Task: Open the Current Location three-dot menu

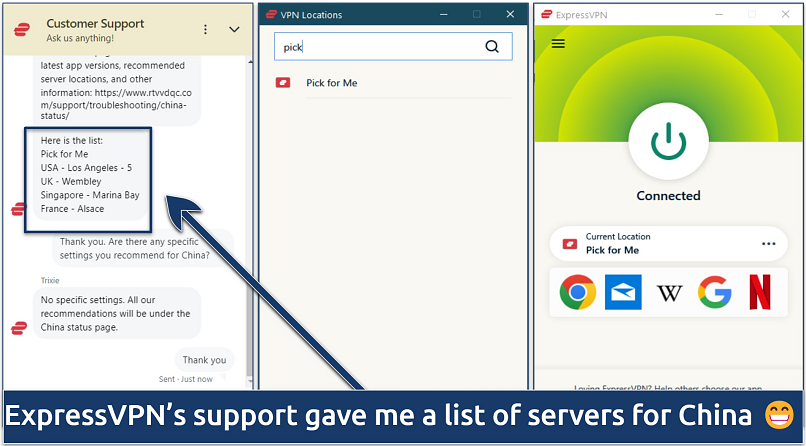Action: (x=768, y=243)
